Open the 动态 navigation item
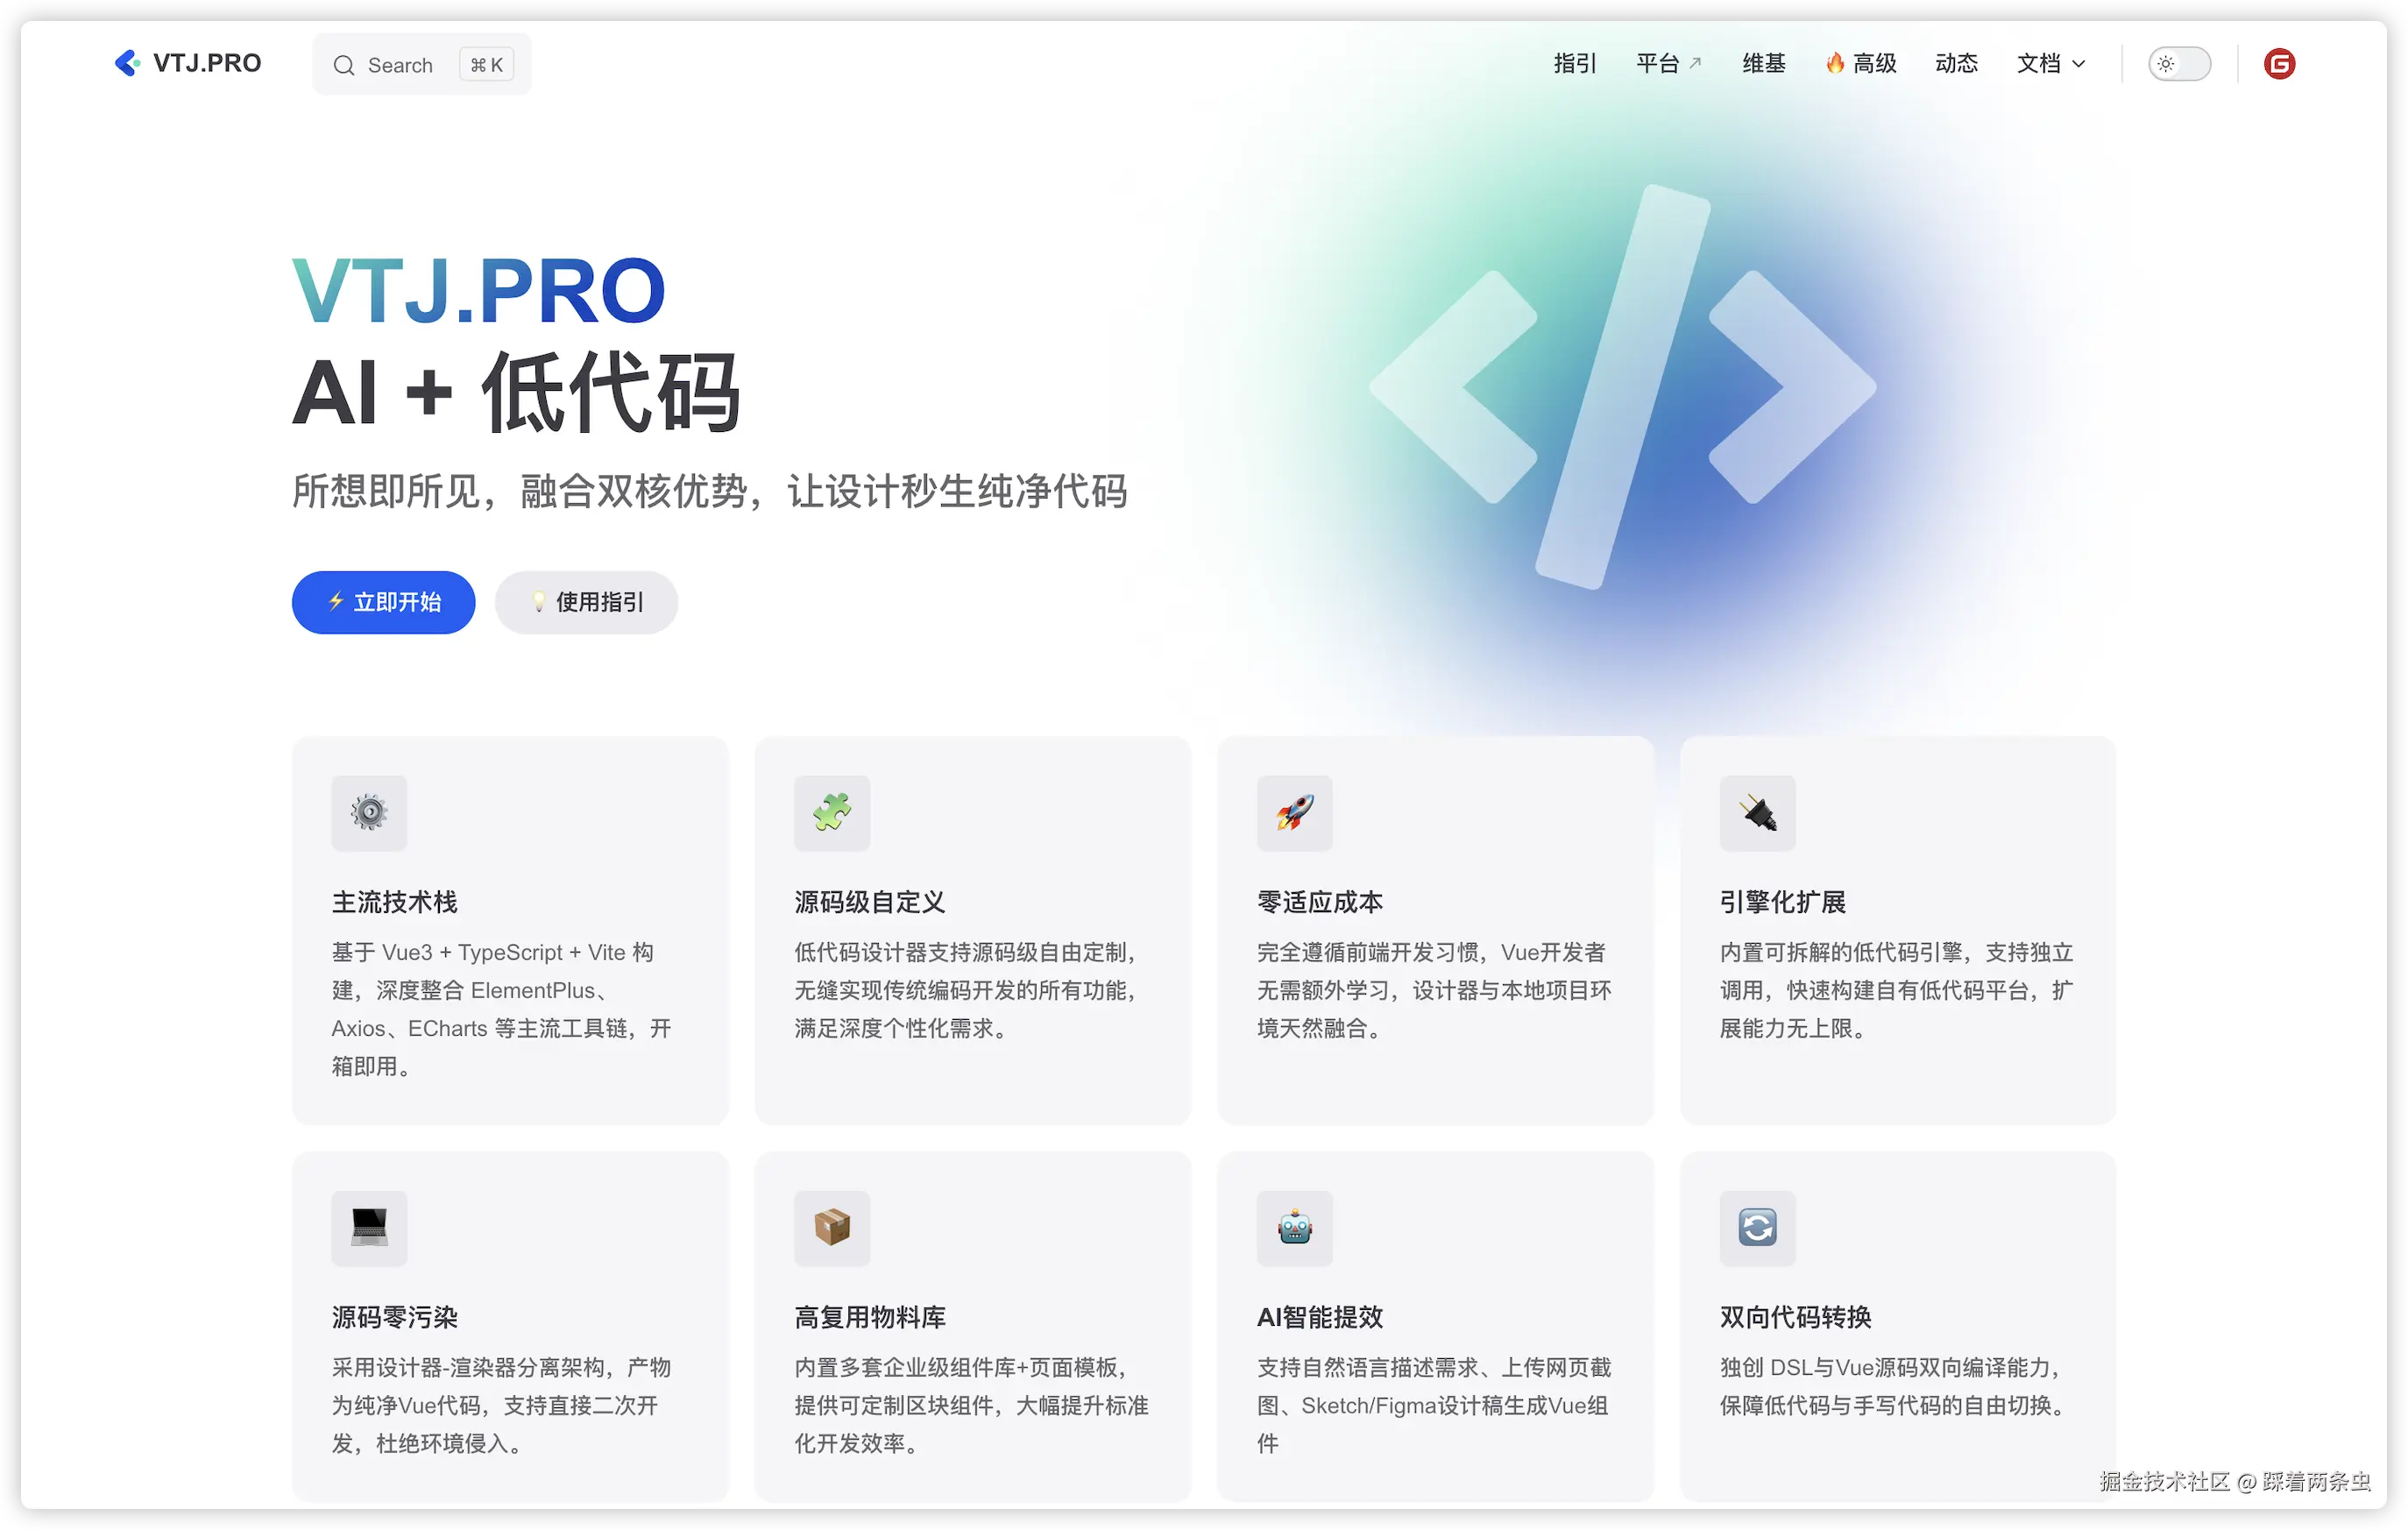The image size is (2408, 1530). tap(1956, 63)
